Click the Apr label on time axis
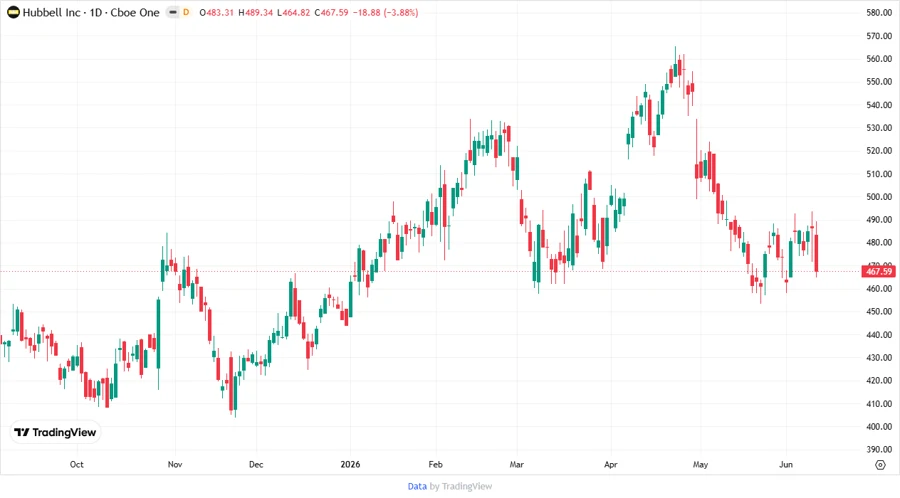The height and width of the screenshot is (498, 900). point(611,464)
